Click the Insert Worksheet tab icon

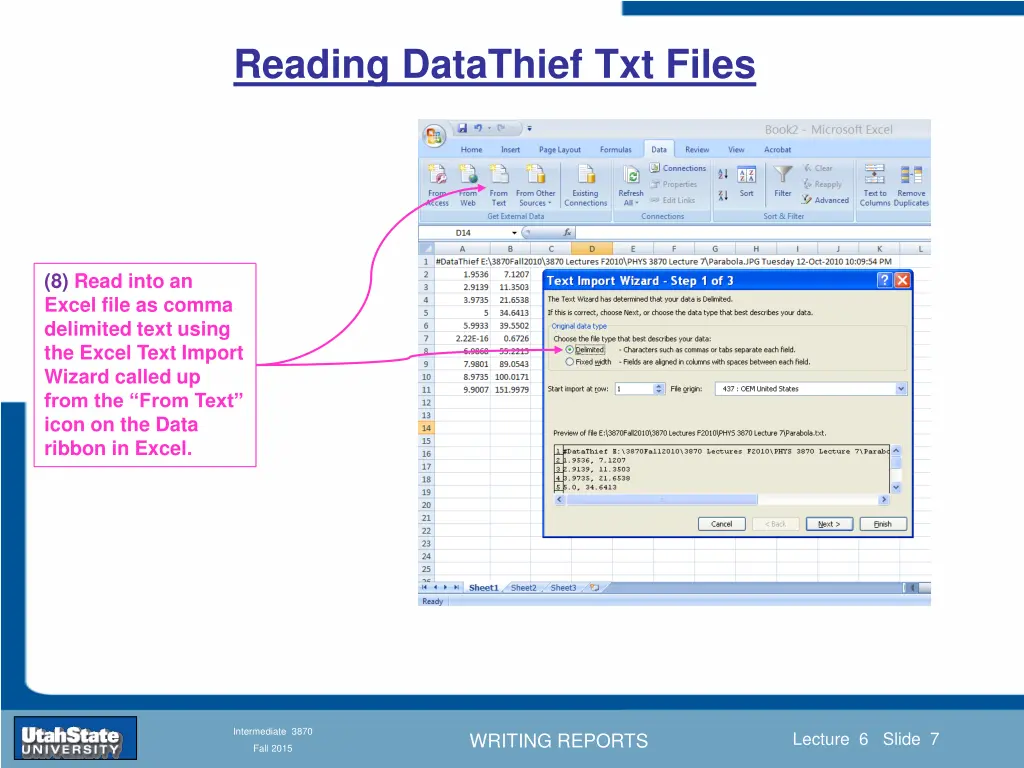(595, 588)
